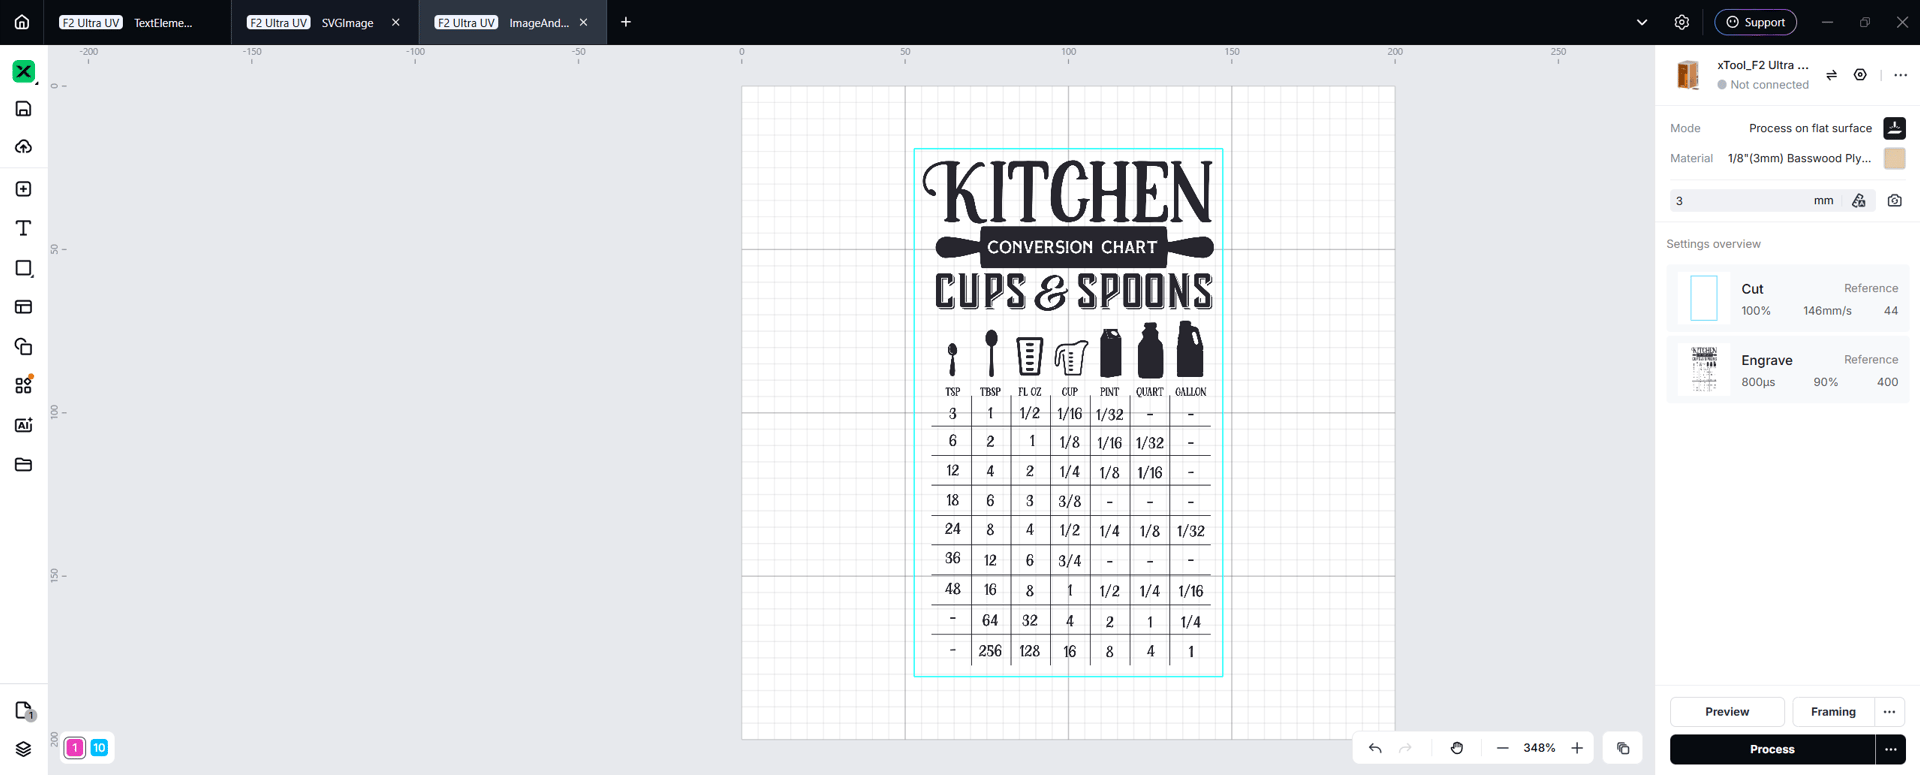1920x775 pixels.
Task: Select the rectangle shape tool
Action: (x=24, y=268)
